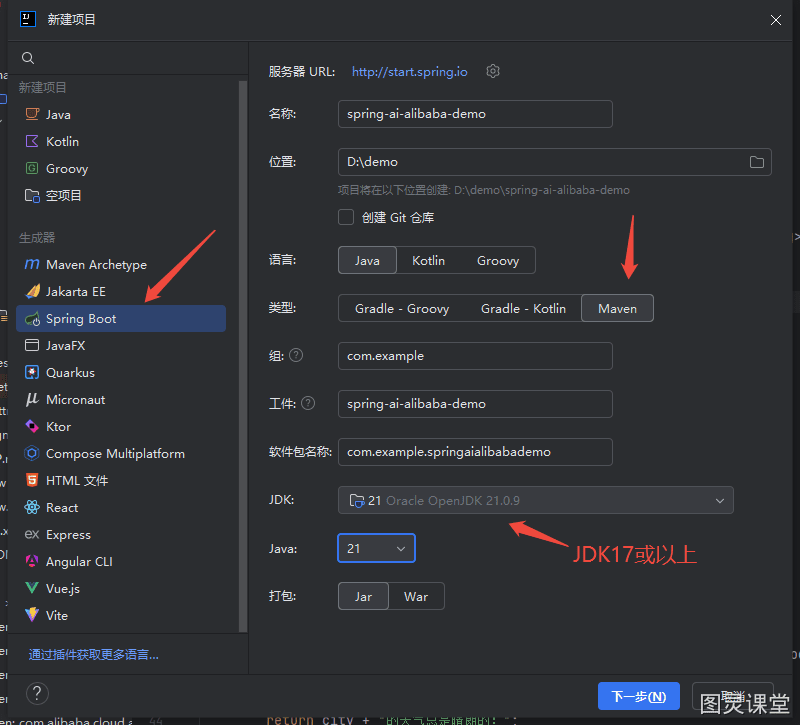
Task: Choose Maven build type
Action: coord(617,308)
